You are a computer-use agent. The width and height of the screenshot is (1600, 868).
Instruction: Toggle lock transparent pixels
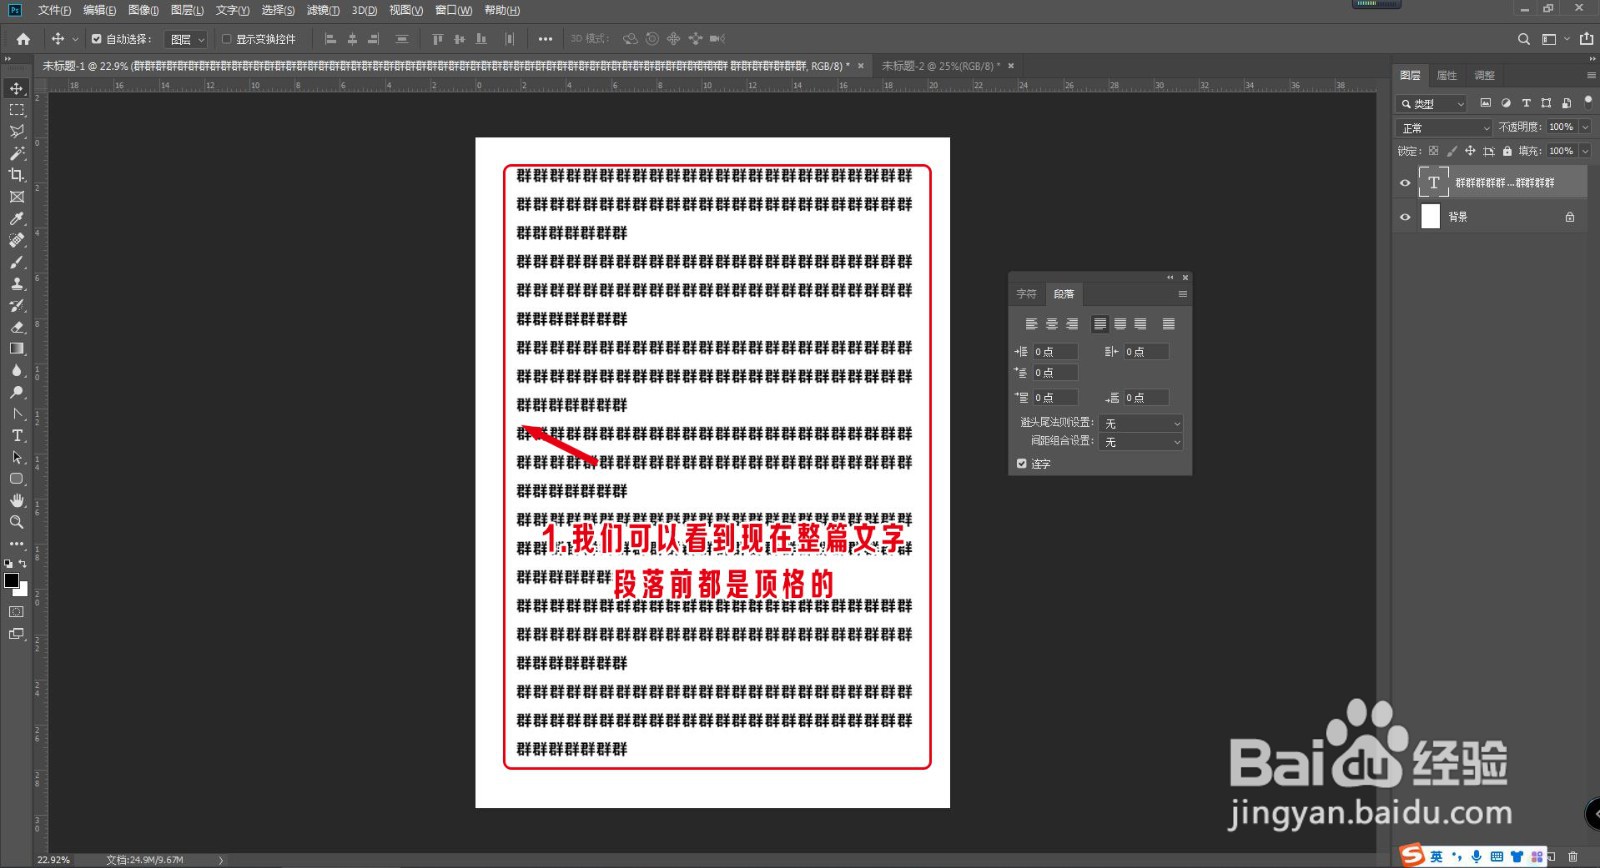[x=1433, y=151]
